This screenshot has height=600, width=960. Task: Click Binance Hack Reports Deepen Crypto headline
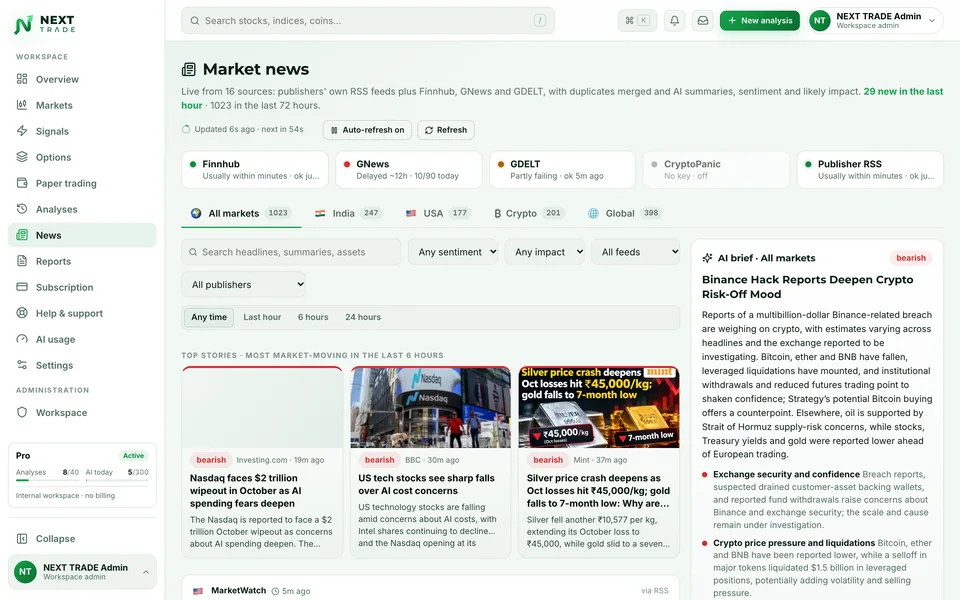coord(807,287)
